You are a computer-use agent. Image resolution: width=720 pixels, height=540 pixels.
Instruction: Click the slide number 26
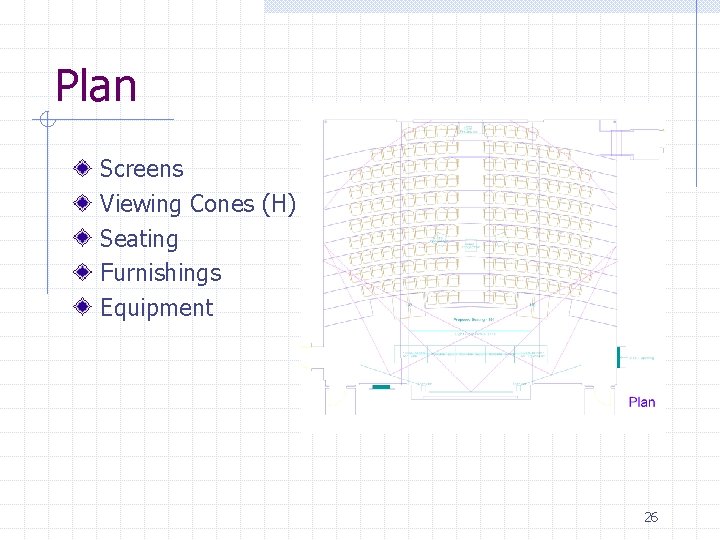click(651, 517)
